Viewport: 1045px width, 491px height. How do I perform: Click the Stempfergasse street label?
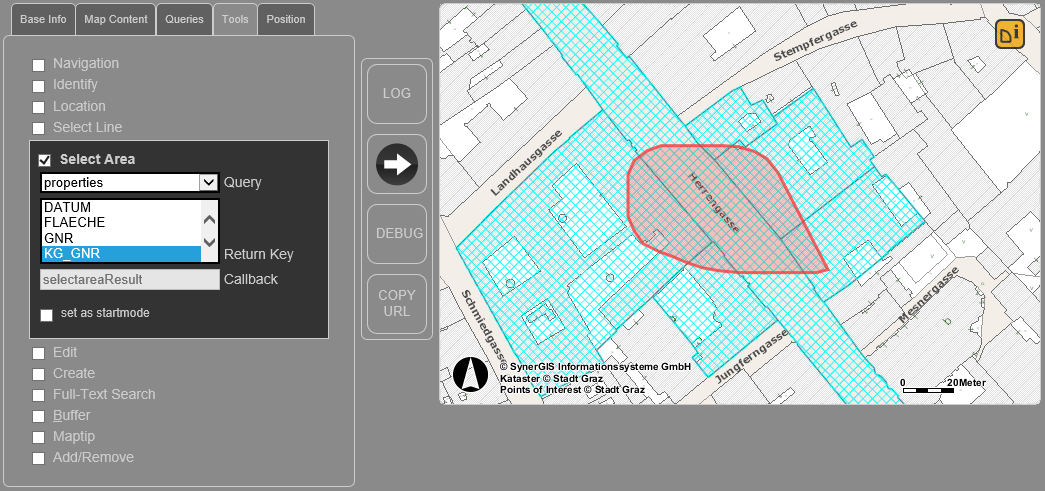[815, 41]
